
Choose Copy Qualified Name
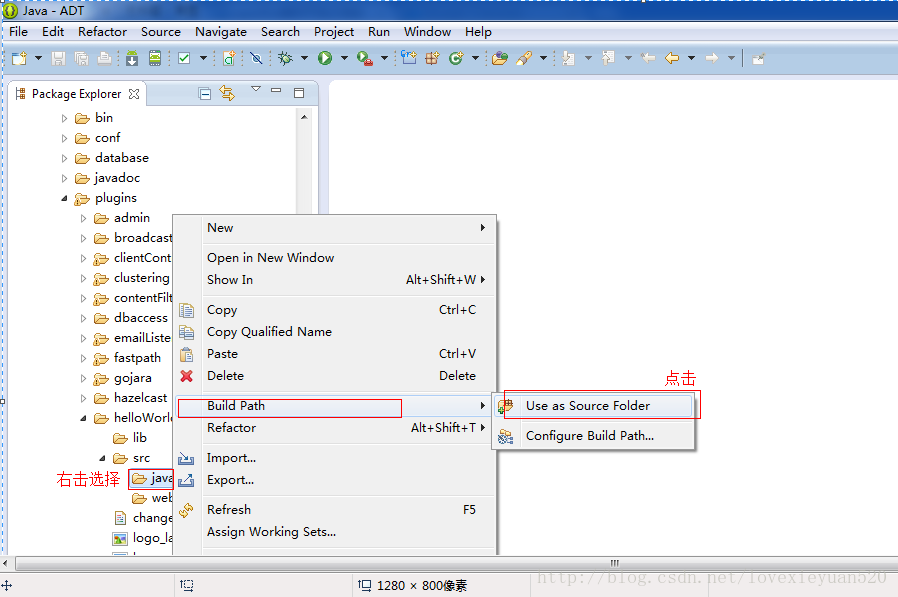point(334,332)
